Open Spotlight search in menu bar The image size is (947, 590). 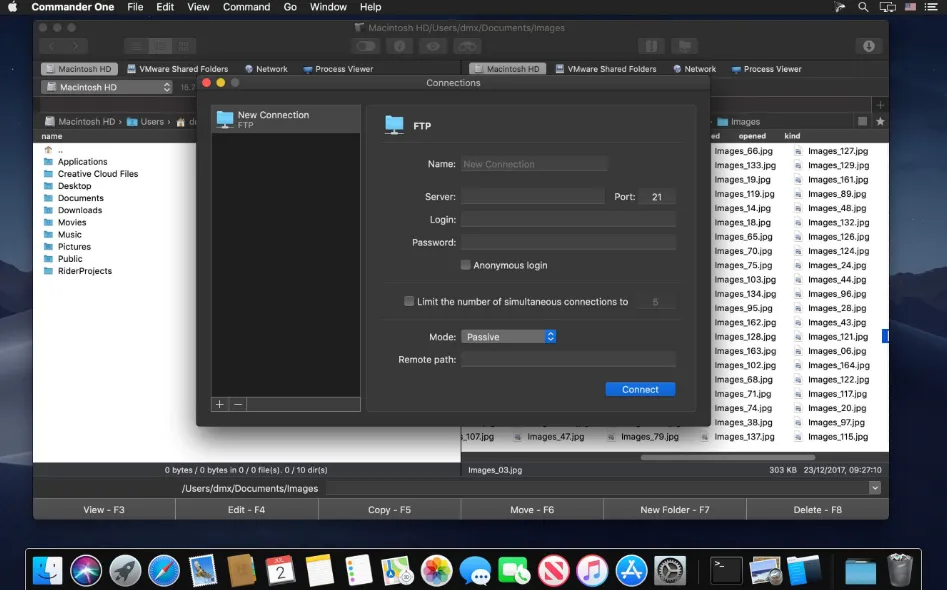click(863, 7)
